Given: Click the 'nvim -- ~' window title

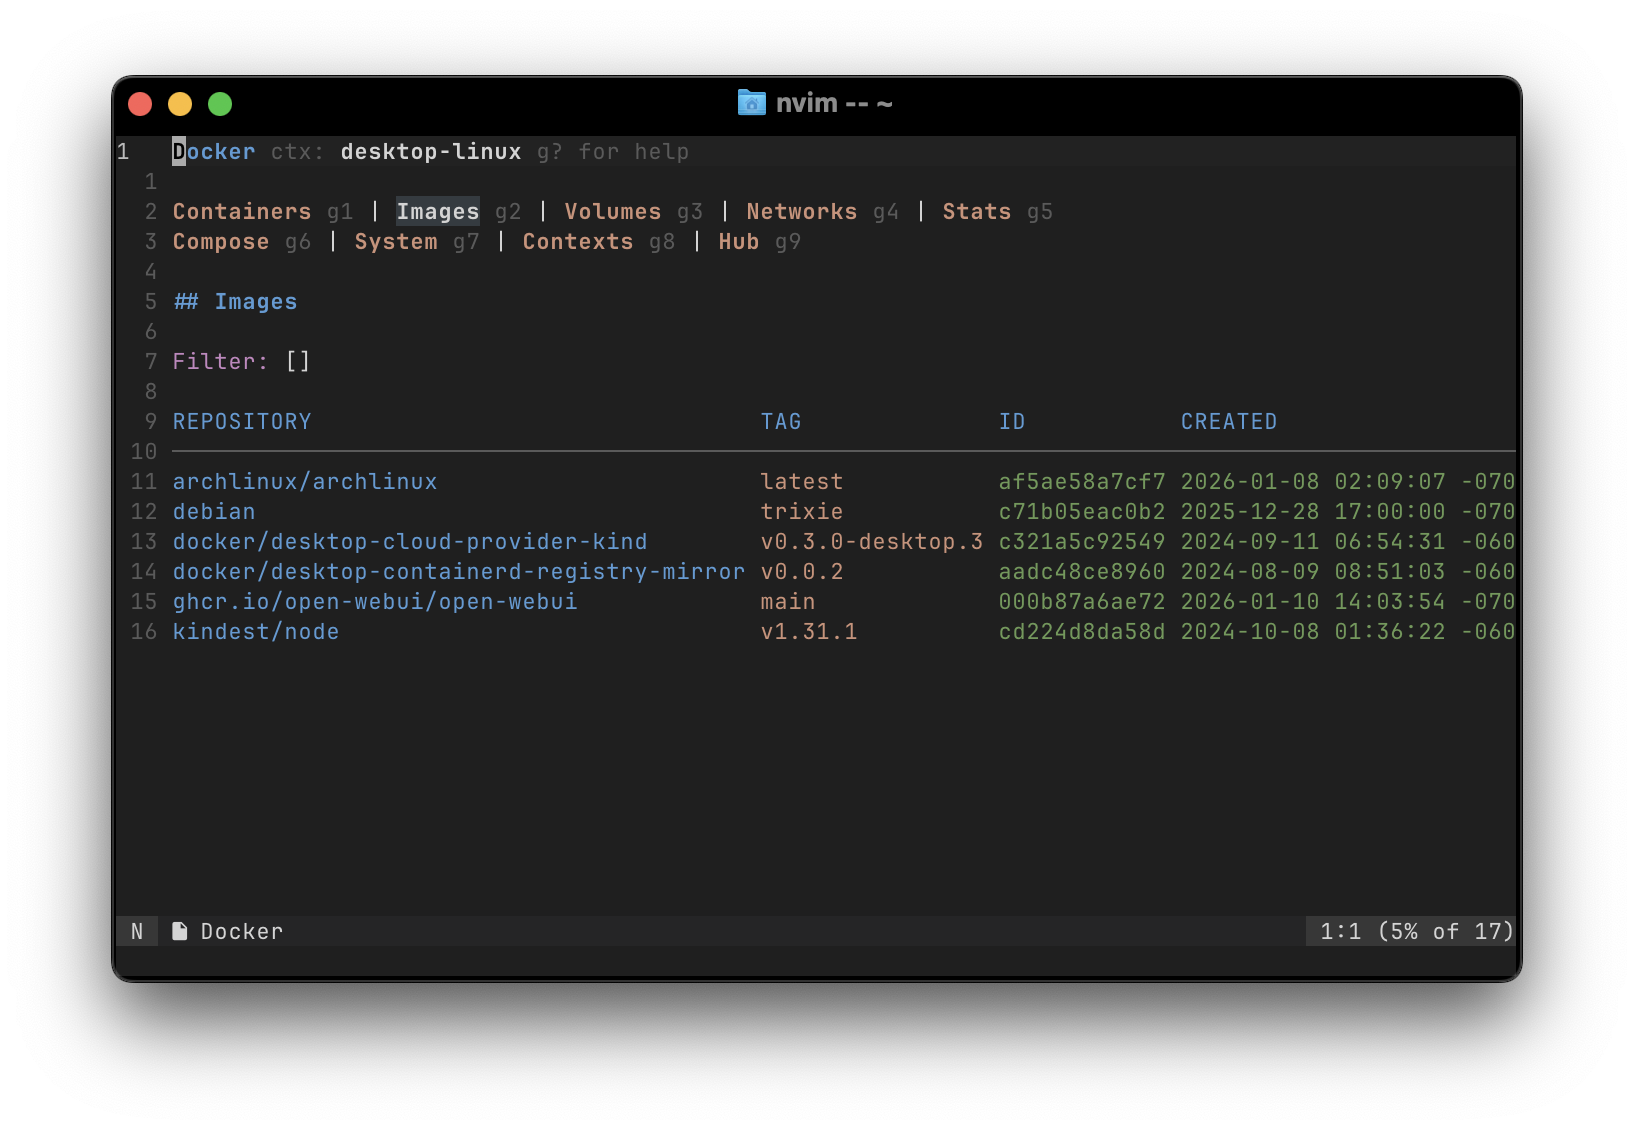Looking at the screenshot, I should coord(834,103).
